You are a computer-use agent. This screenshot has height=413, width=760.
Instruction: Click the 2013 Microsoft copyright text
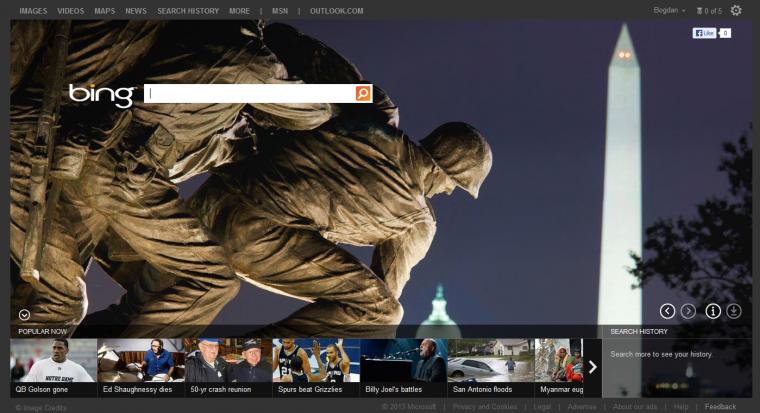(408, 407)
